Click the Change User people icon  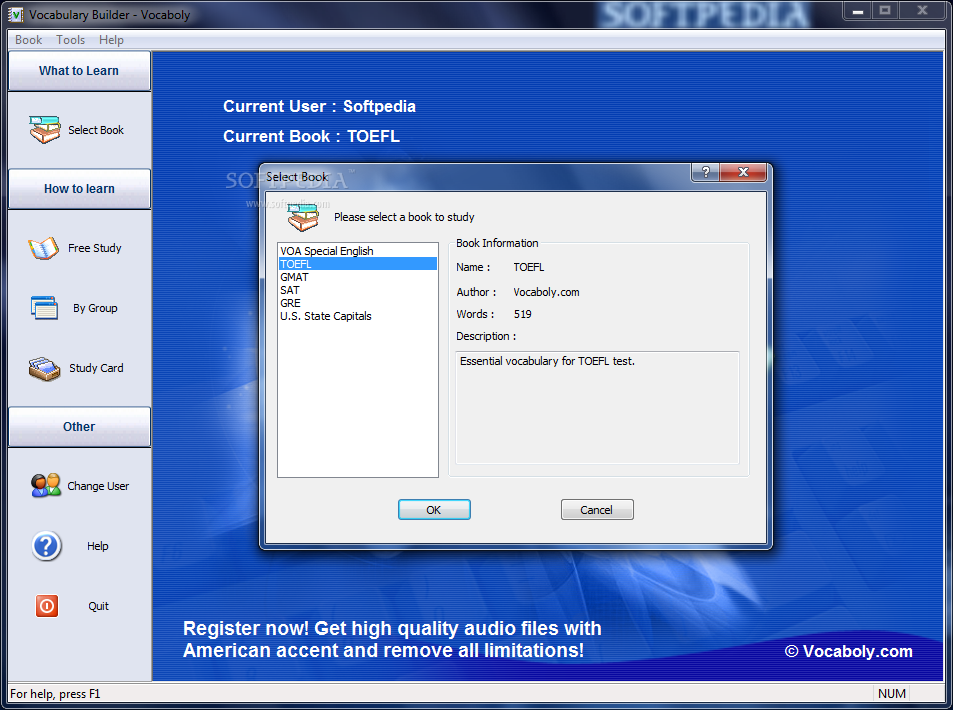(x=46, y=486)
